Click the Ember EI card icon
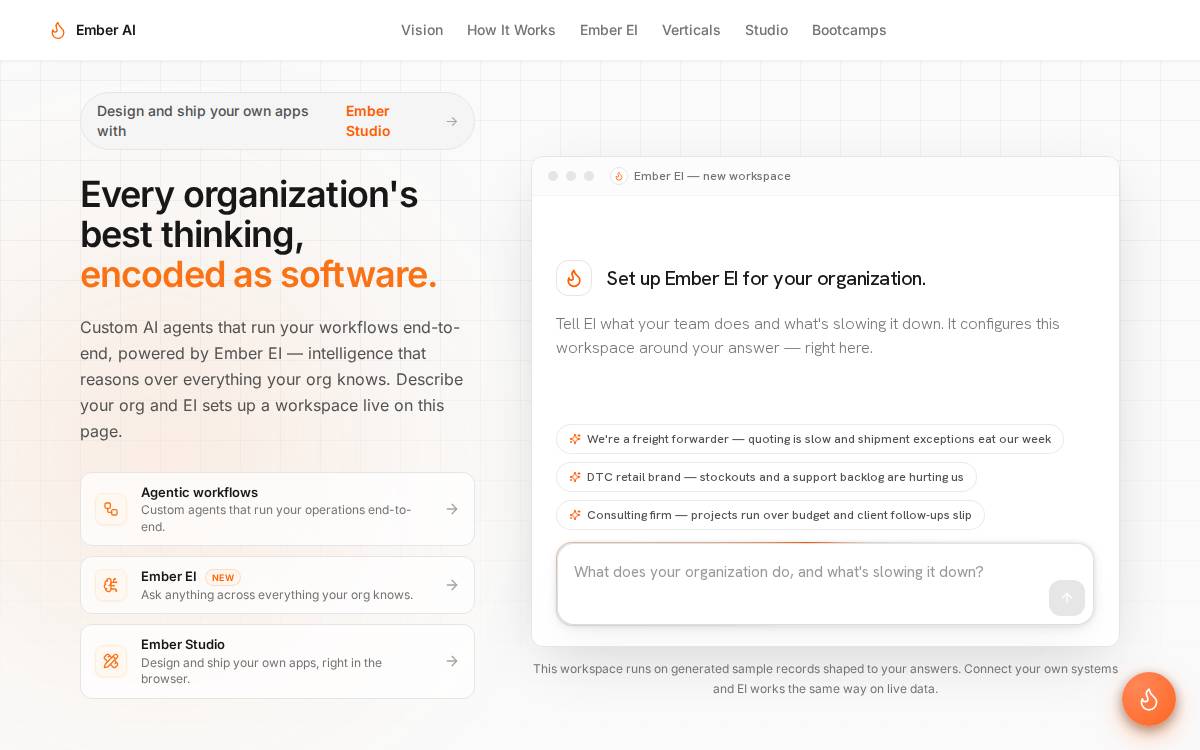Image resolution: width=1200 pixels, height=750 pixels. 111,585
